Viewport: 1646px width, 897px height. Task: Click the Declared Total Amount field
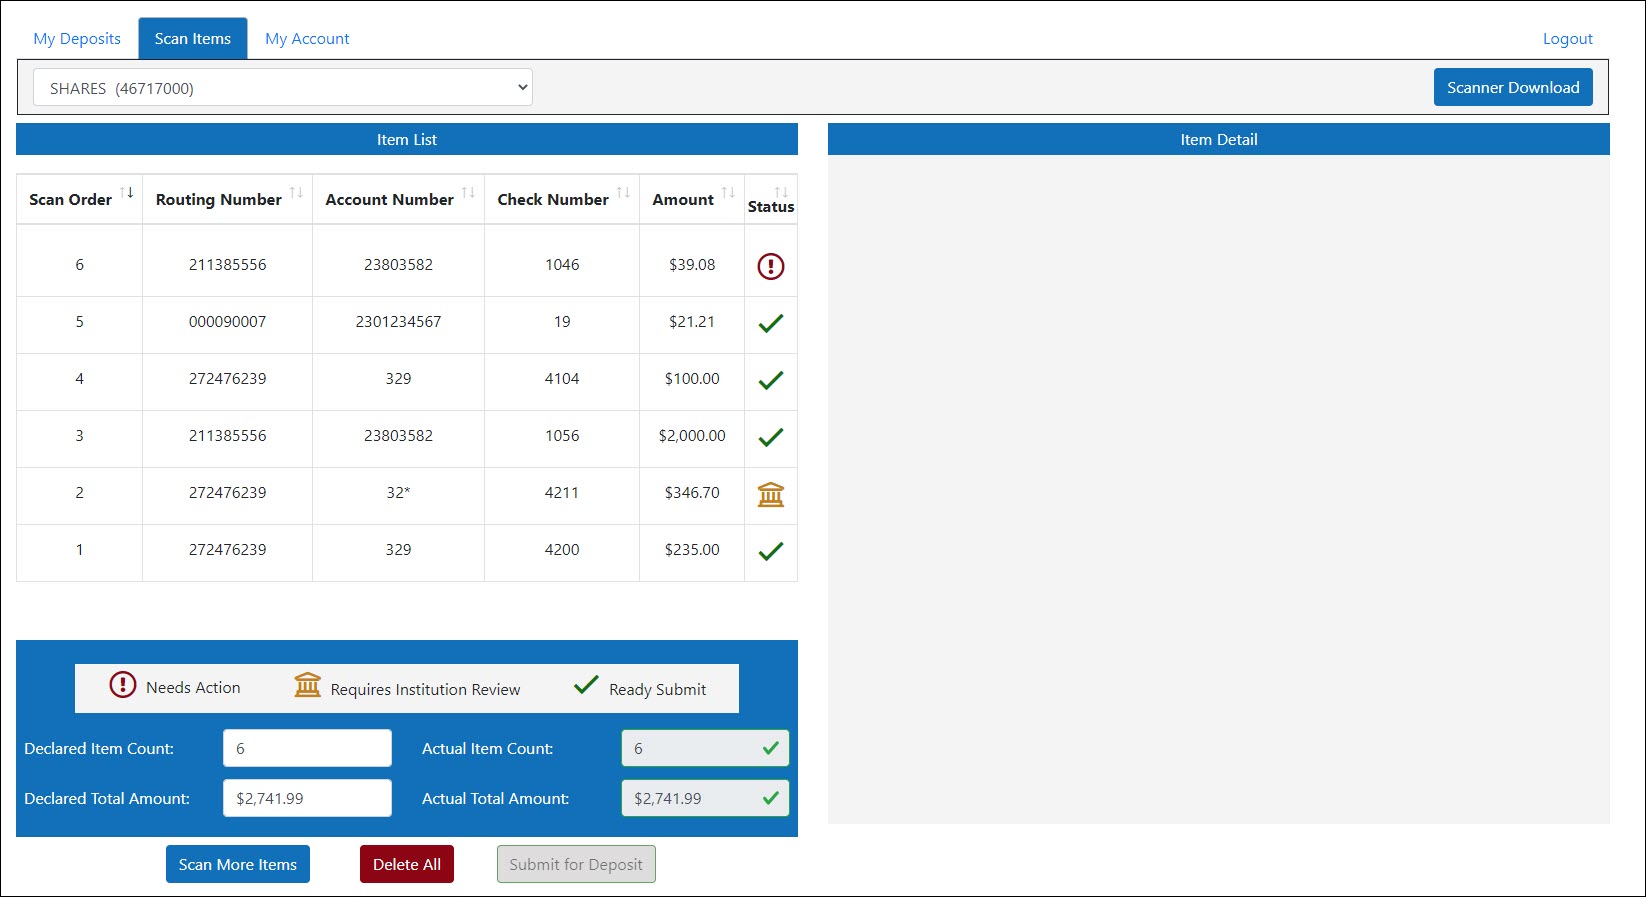click(x=307, y=798)
